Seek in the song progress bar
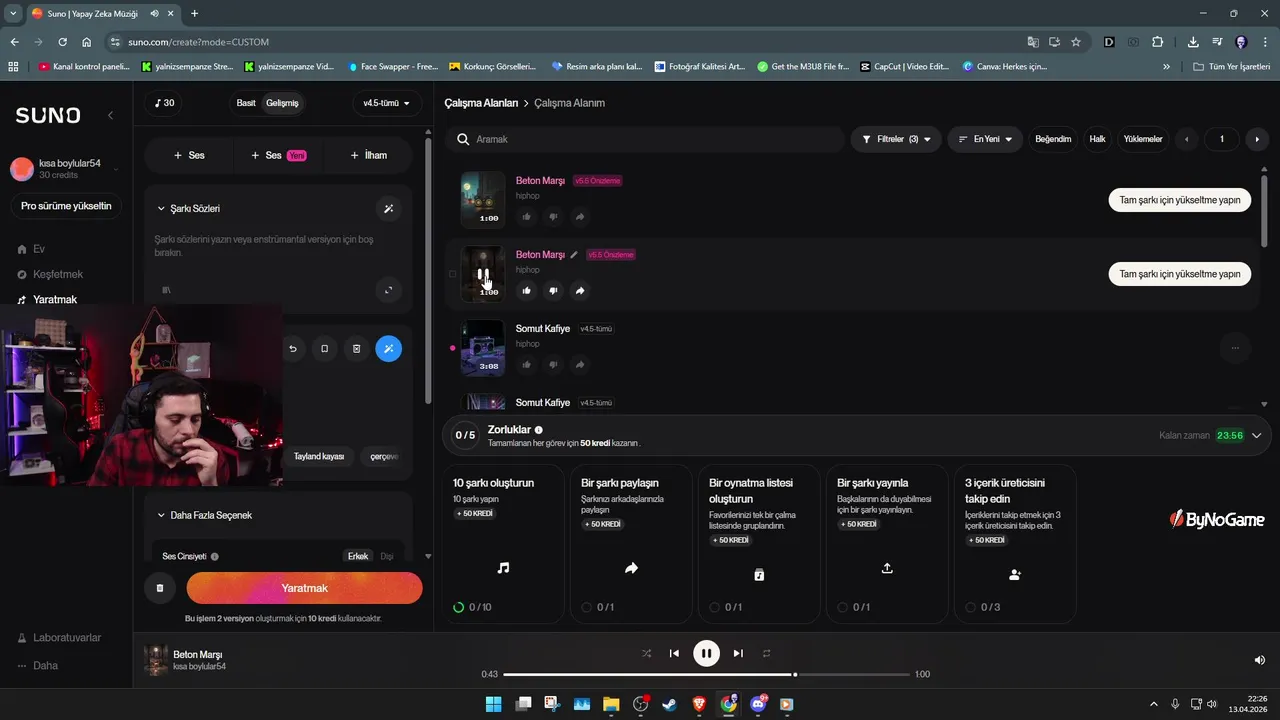This screenshot has height=720, width=1280. pyautogui.click(x=708, y=675)
